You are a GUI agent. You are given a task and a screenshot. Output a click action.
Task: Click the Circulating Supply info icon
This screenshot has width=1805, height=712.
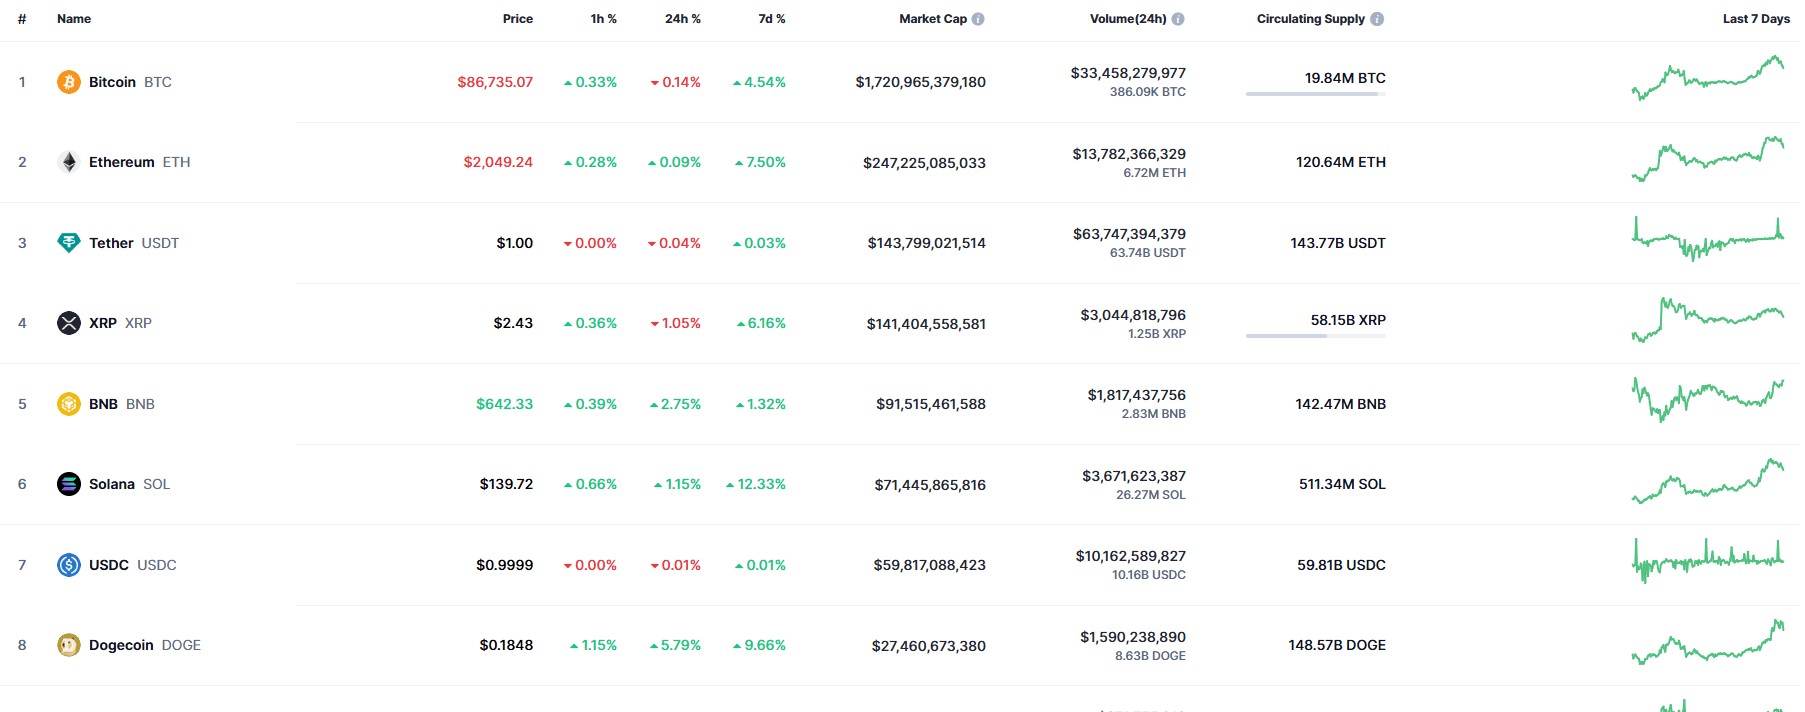[1377, 19]
